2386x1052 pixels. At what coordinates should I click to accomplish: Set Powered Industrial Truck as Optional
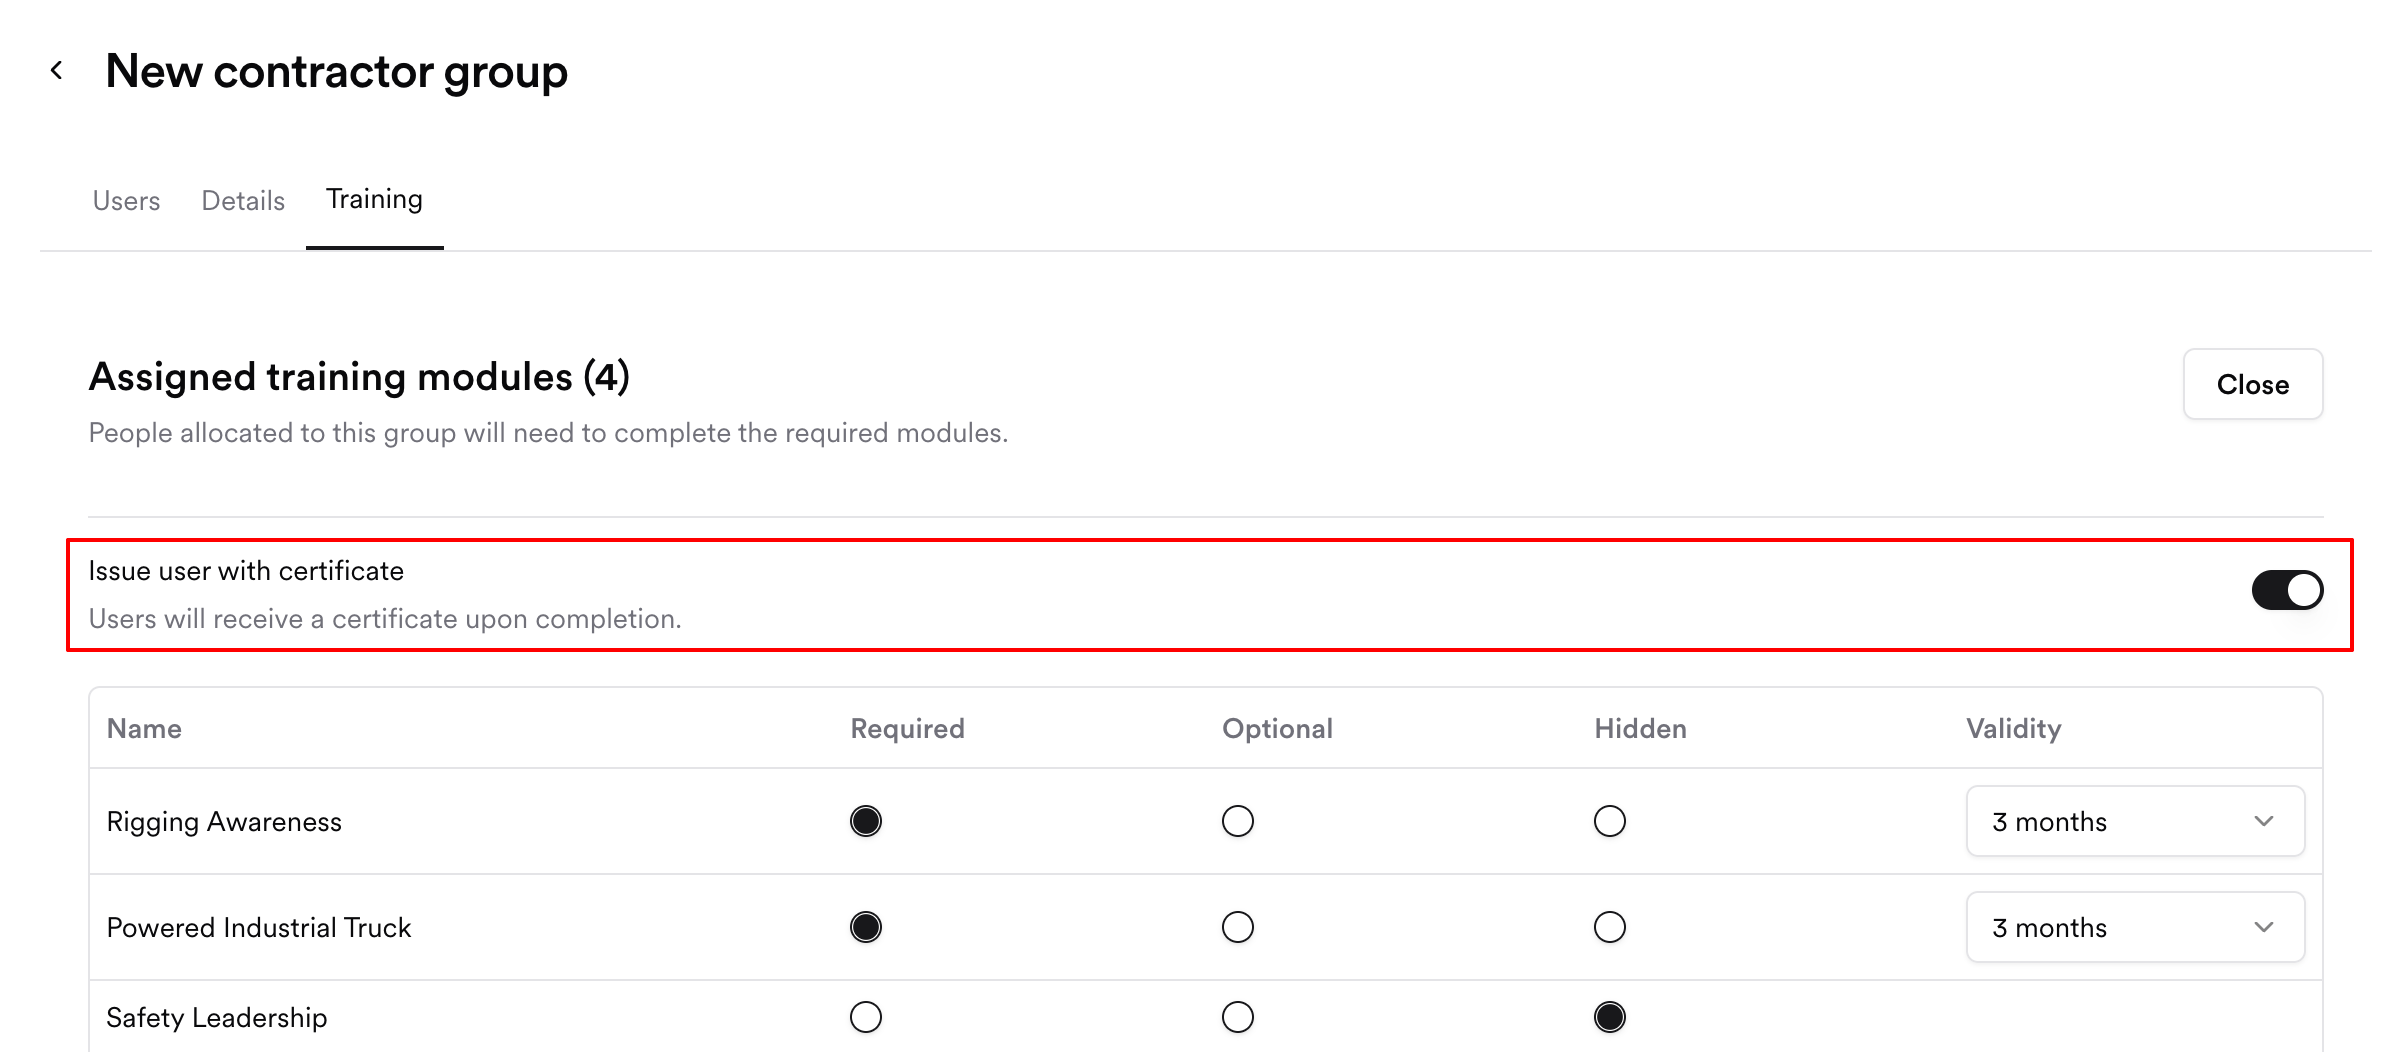coord(1237,927)
